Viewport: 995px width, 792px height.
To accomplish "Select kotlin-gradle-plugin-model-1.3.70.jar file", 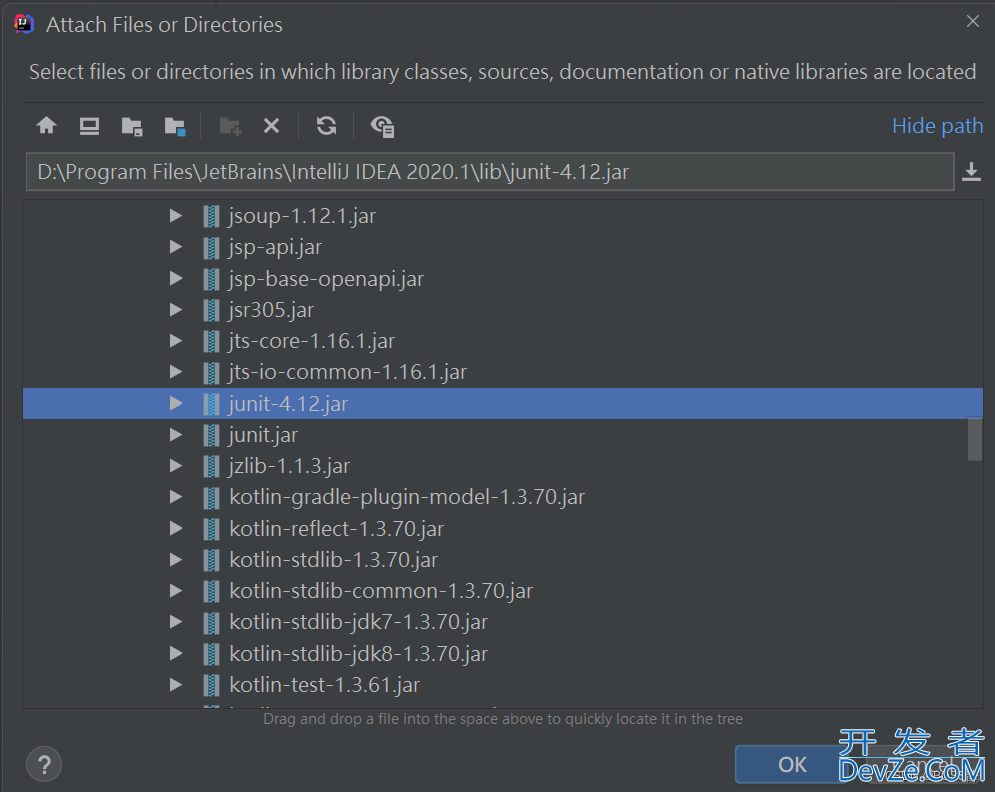I will (407, 497).
